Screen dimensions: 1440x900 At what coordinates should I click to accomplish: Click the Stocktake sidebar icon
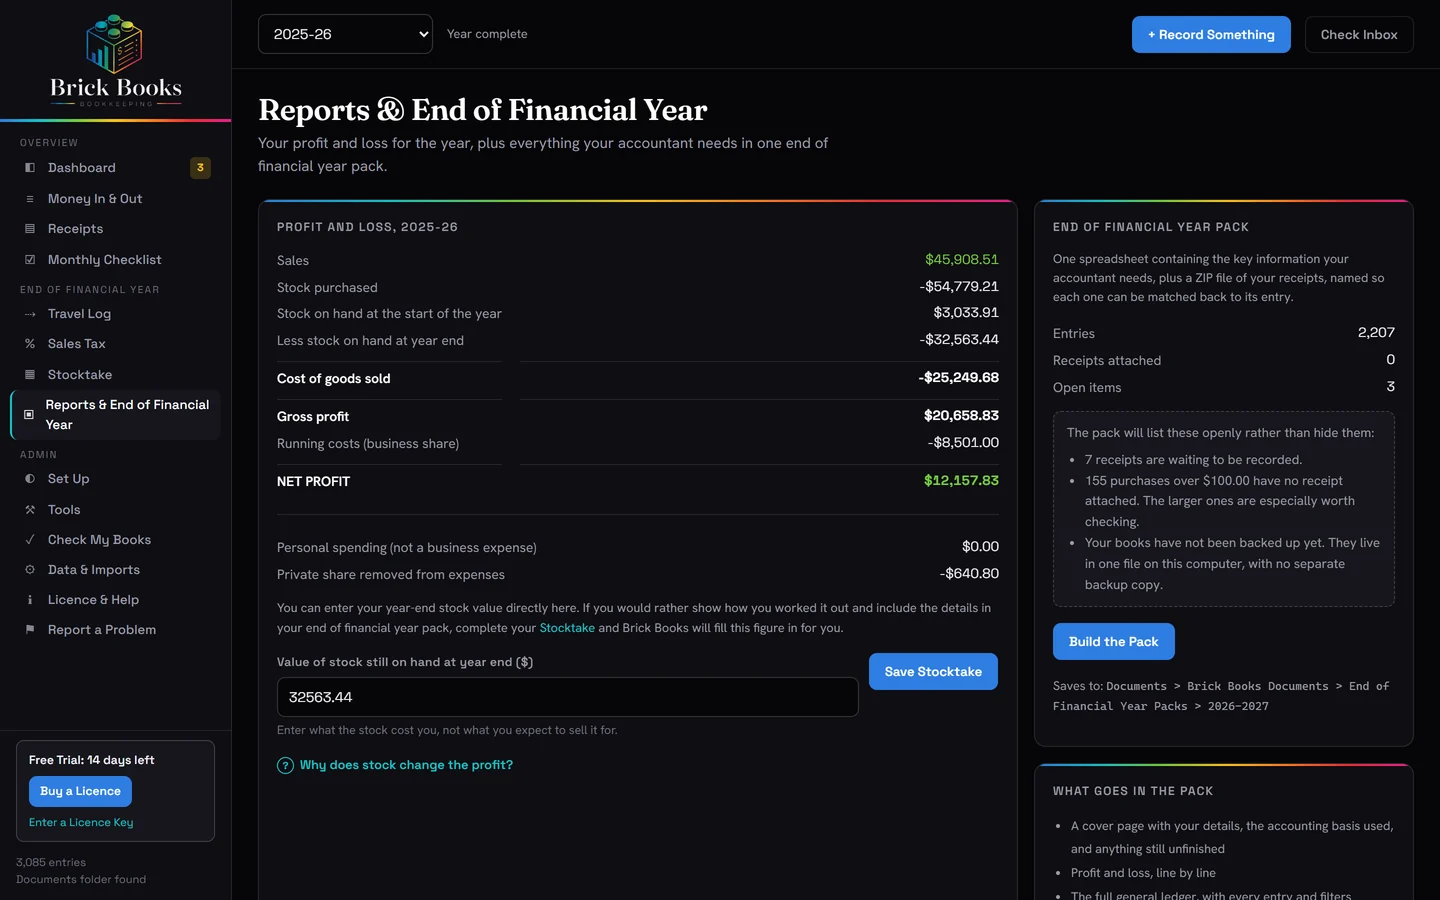tap(30, 375)
